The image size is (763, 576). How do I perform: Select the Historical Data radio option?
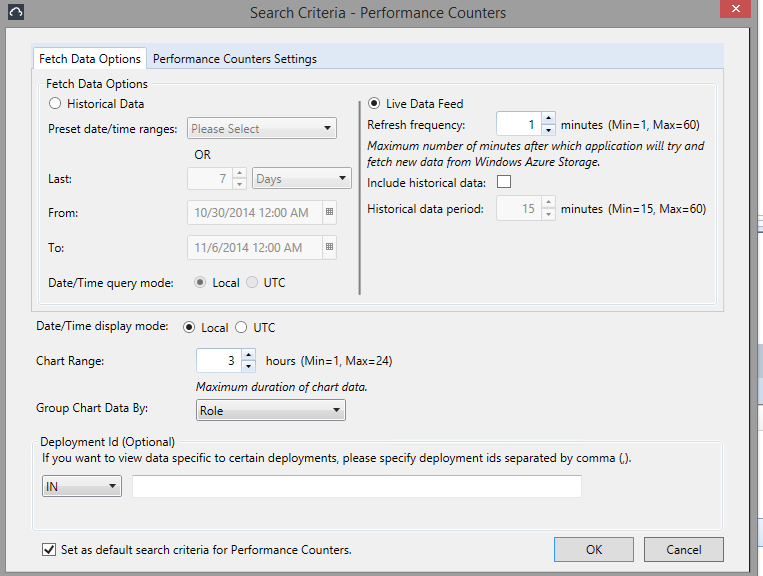coord(56,103)
